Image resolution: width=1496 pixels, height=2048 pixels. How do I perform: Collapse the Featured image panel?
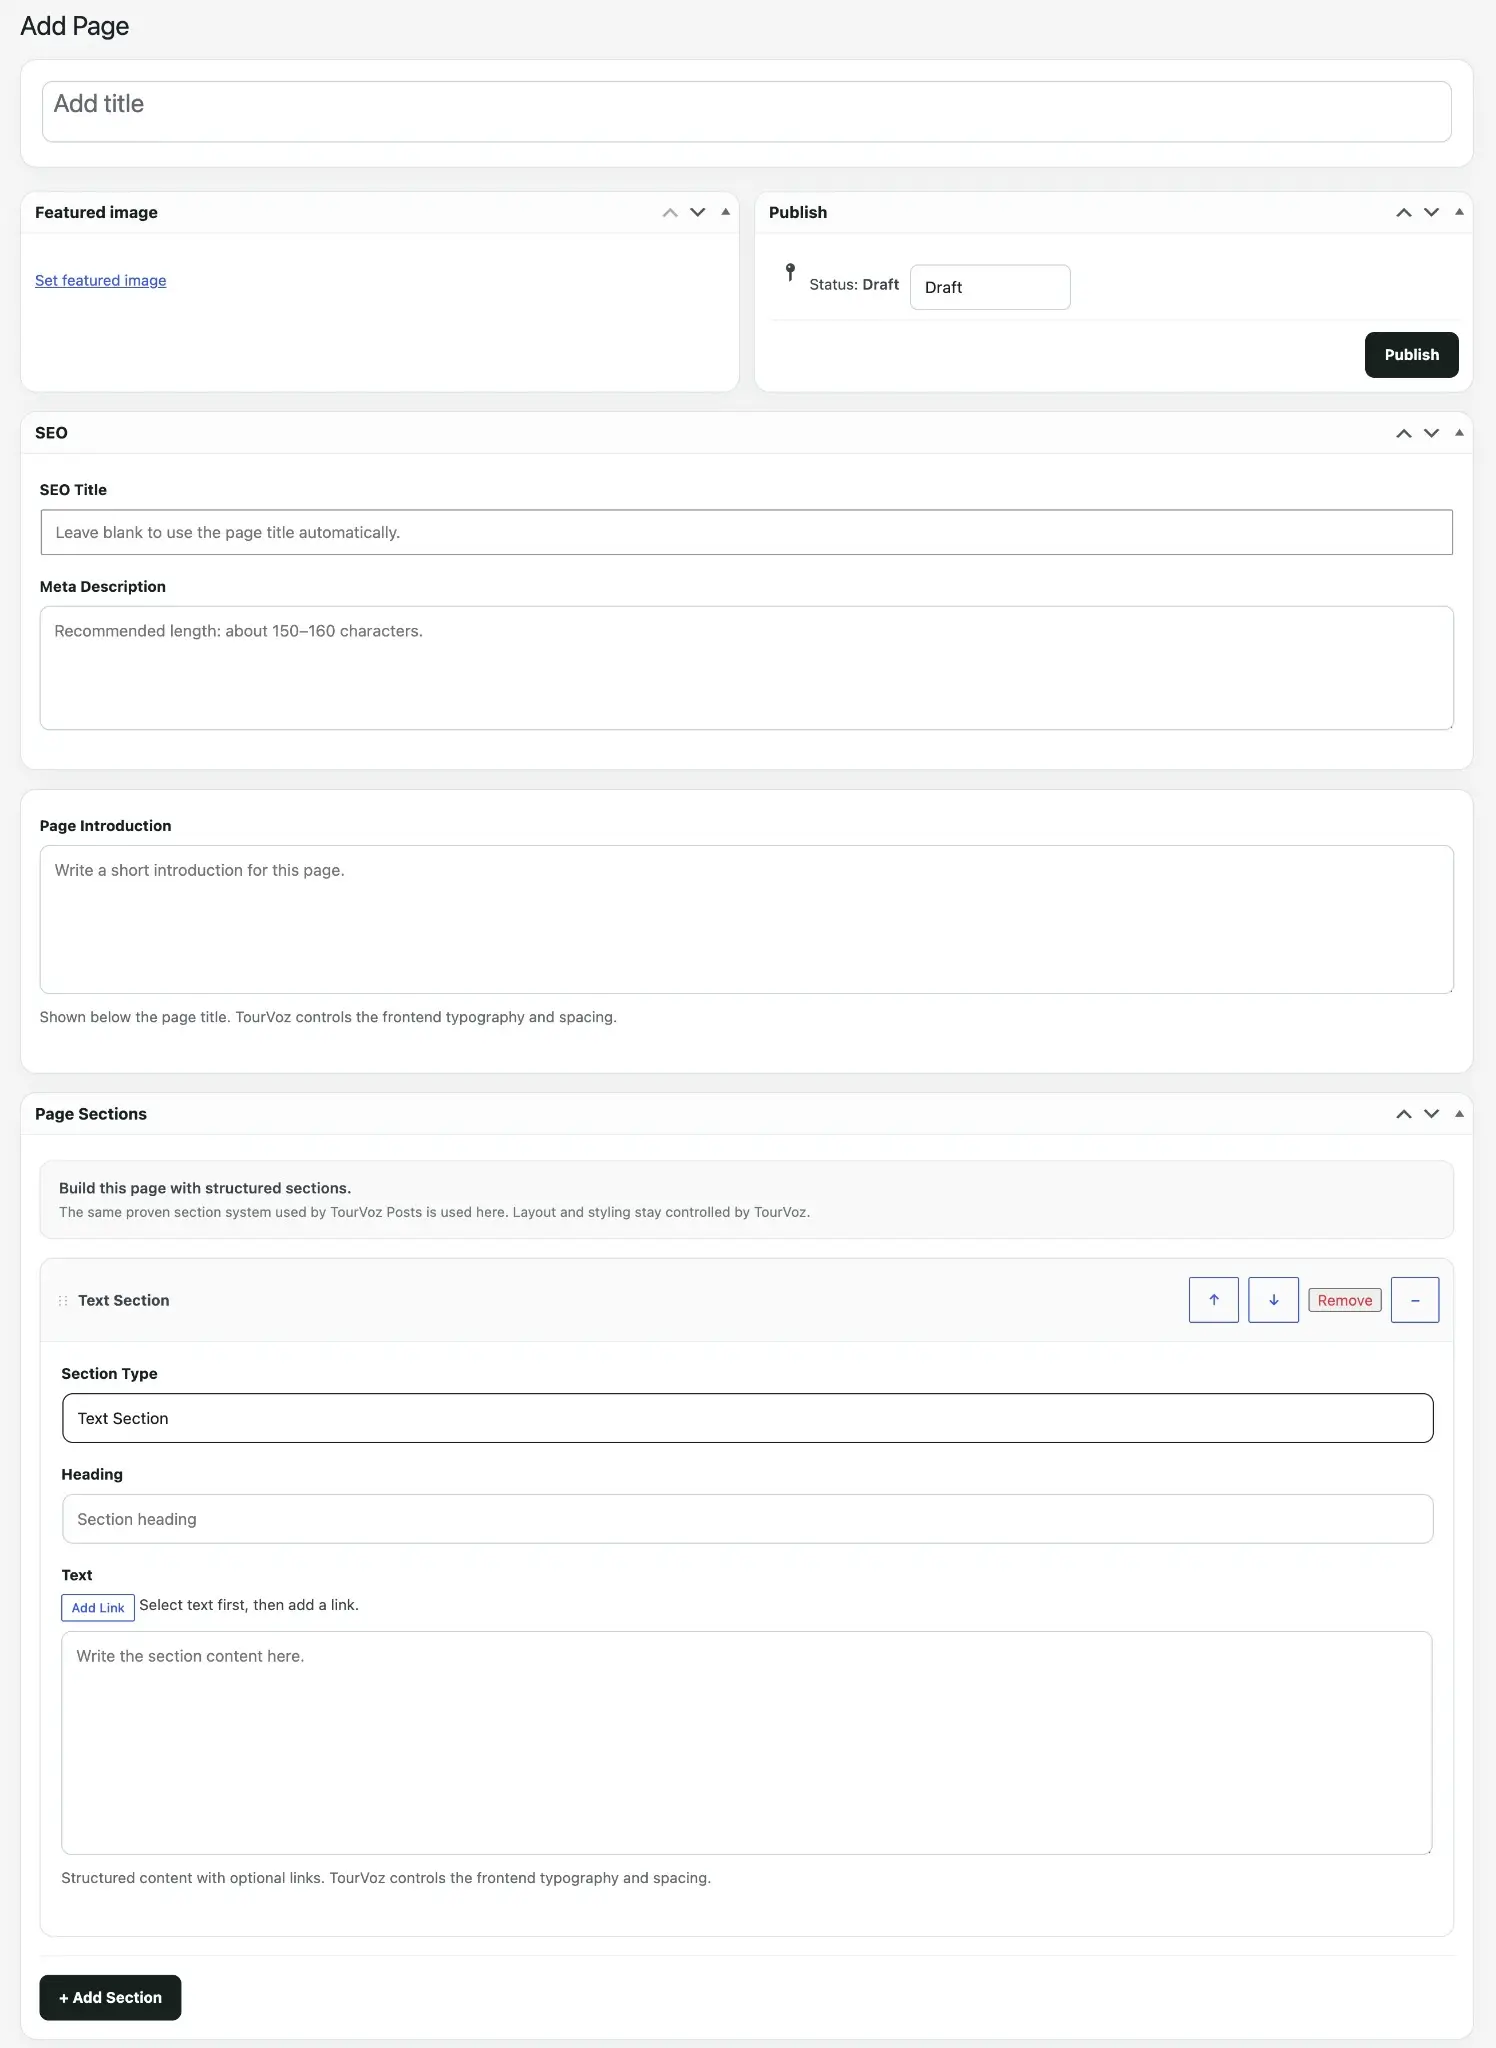coord(726,212)
